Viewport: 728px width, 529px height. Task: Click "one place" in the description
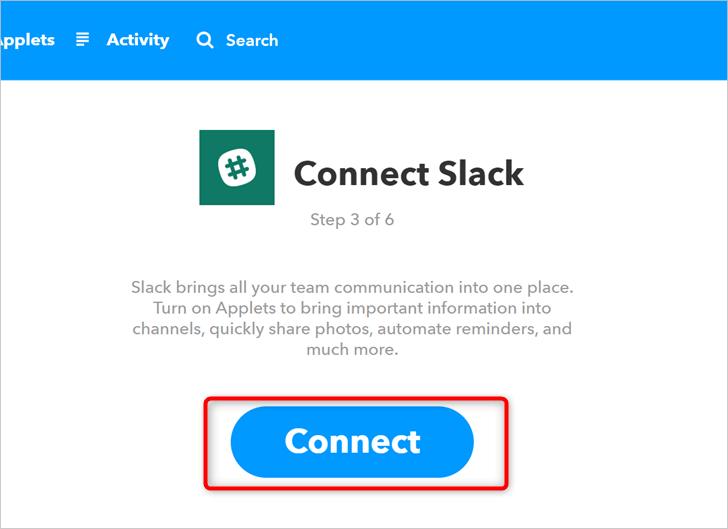click(x=539, y=288)
